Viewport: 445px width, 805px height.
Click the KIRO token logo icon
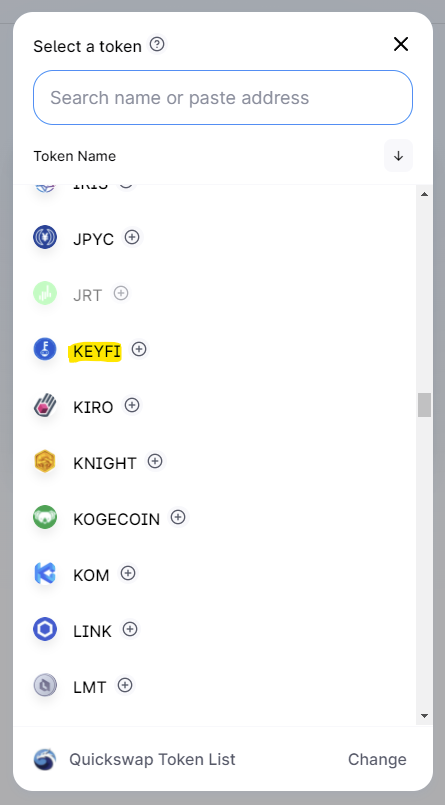(45, 406)
